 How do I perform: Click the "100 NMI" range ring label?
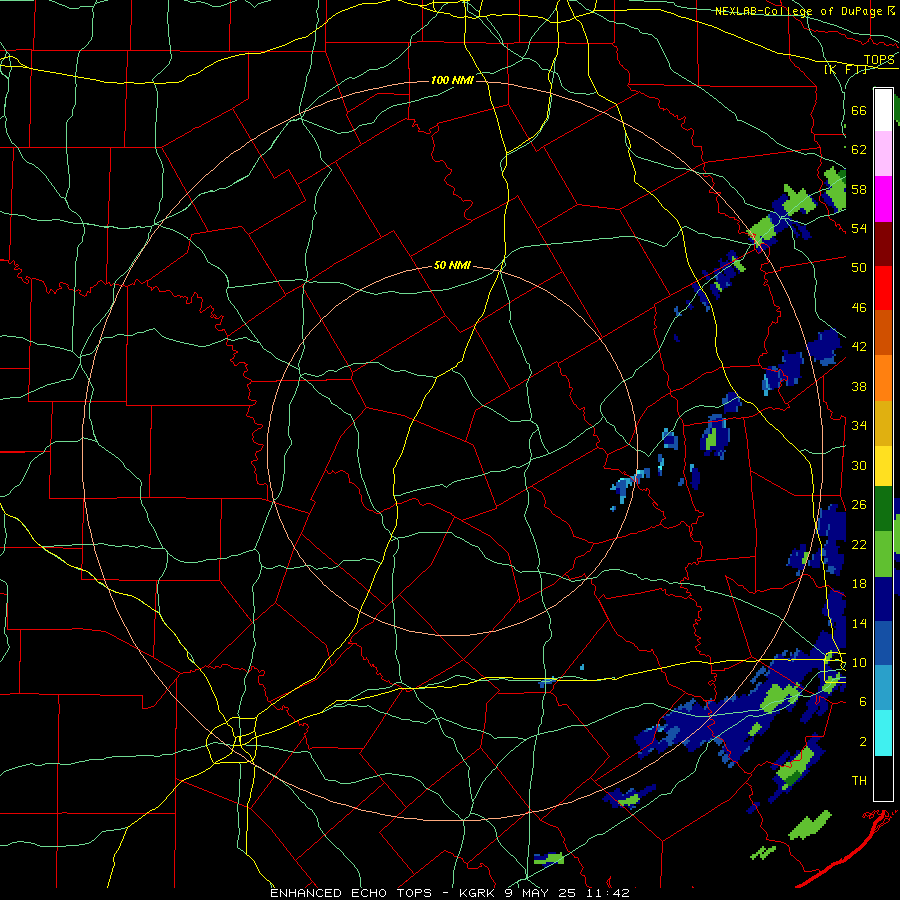tap(452, 80)
